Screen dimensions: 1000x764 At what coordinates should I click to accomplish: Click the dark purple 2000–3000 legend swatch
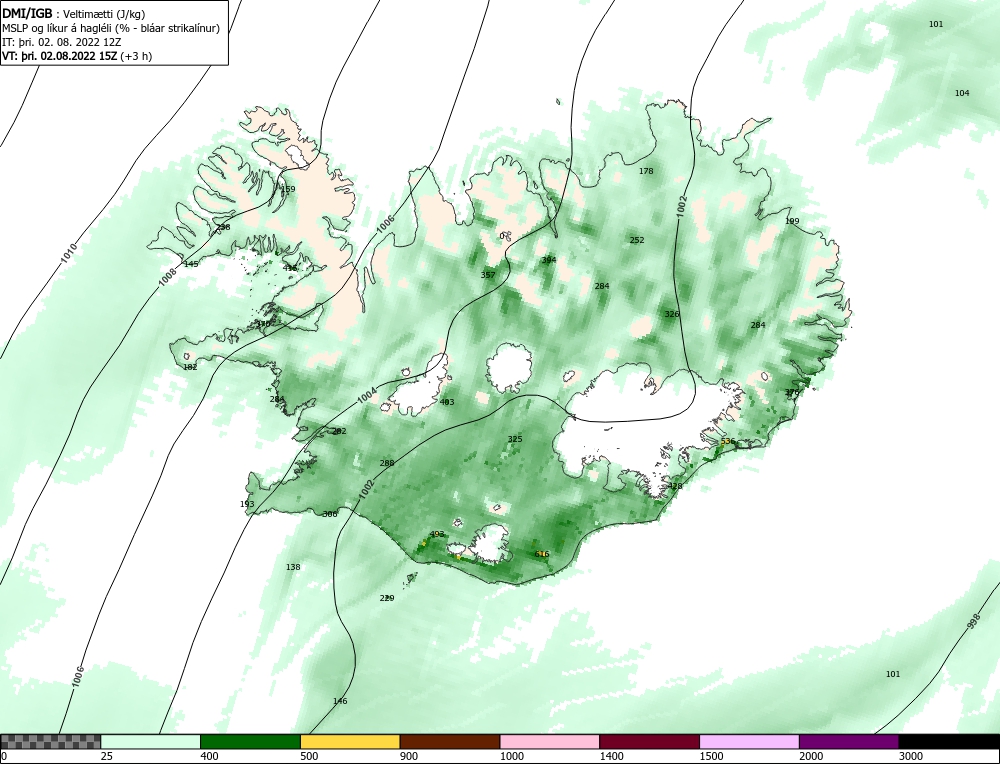click(x=849, y=741)
